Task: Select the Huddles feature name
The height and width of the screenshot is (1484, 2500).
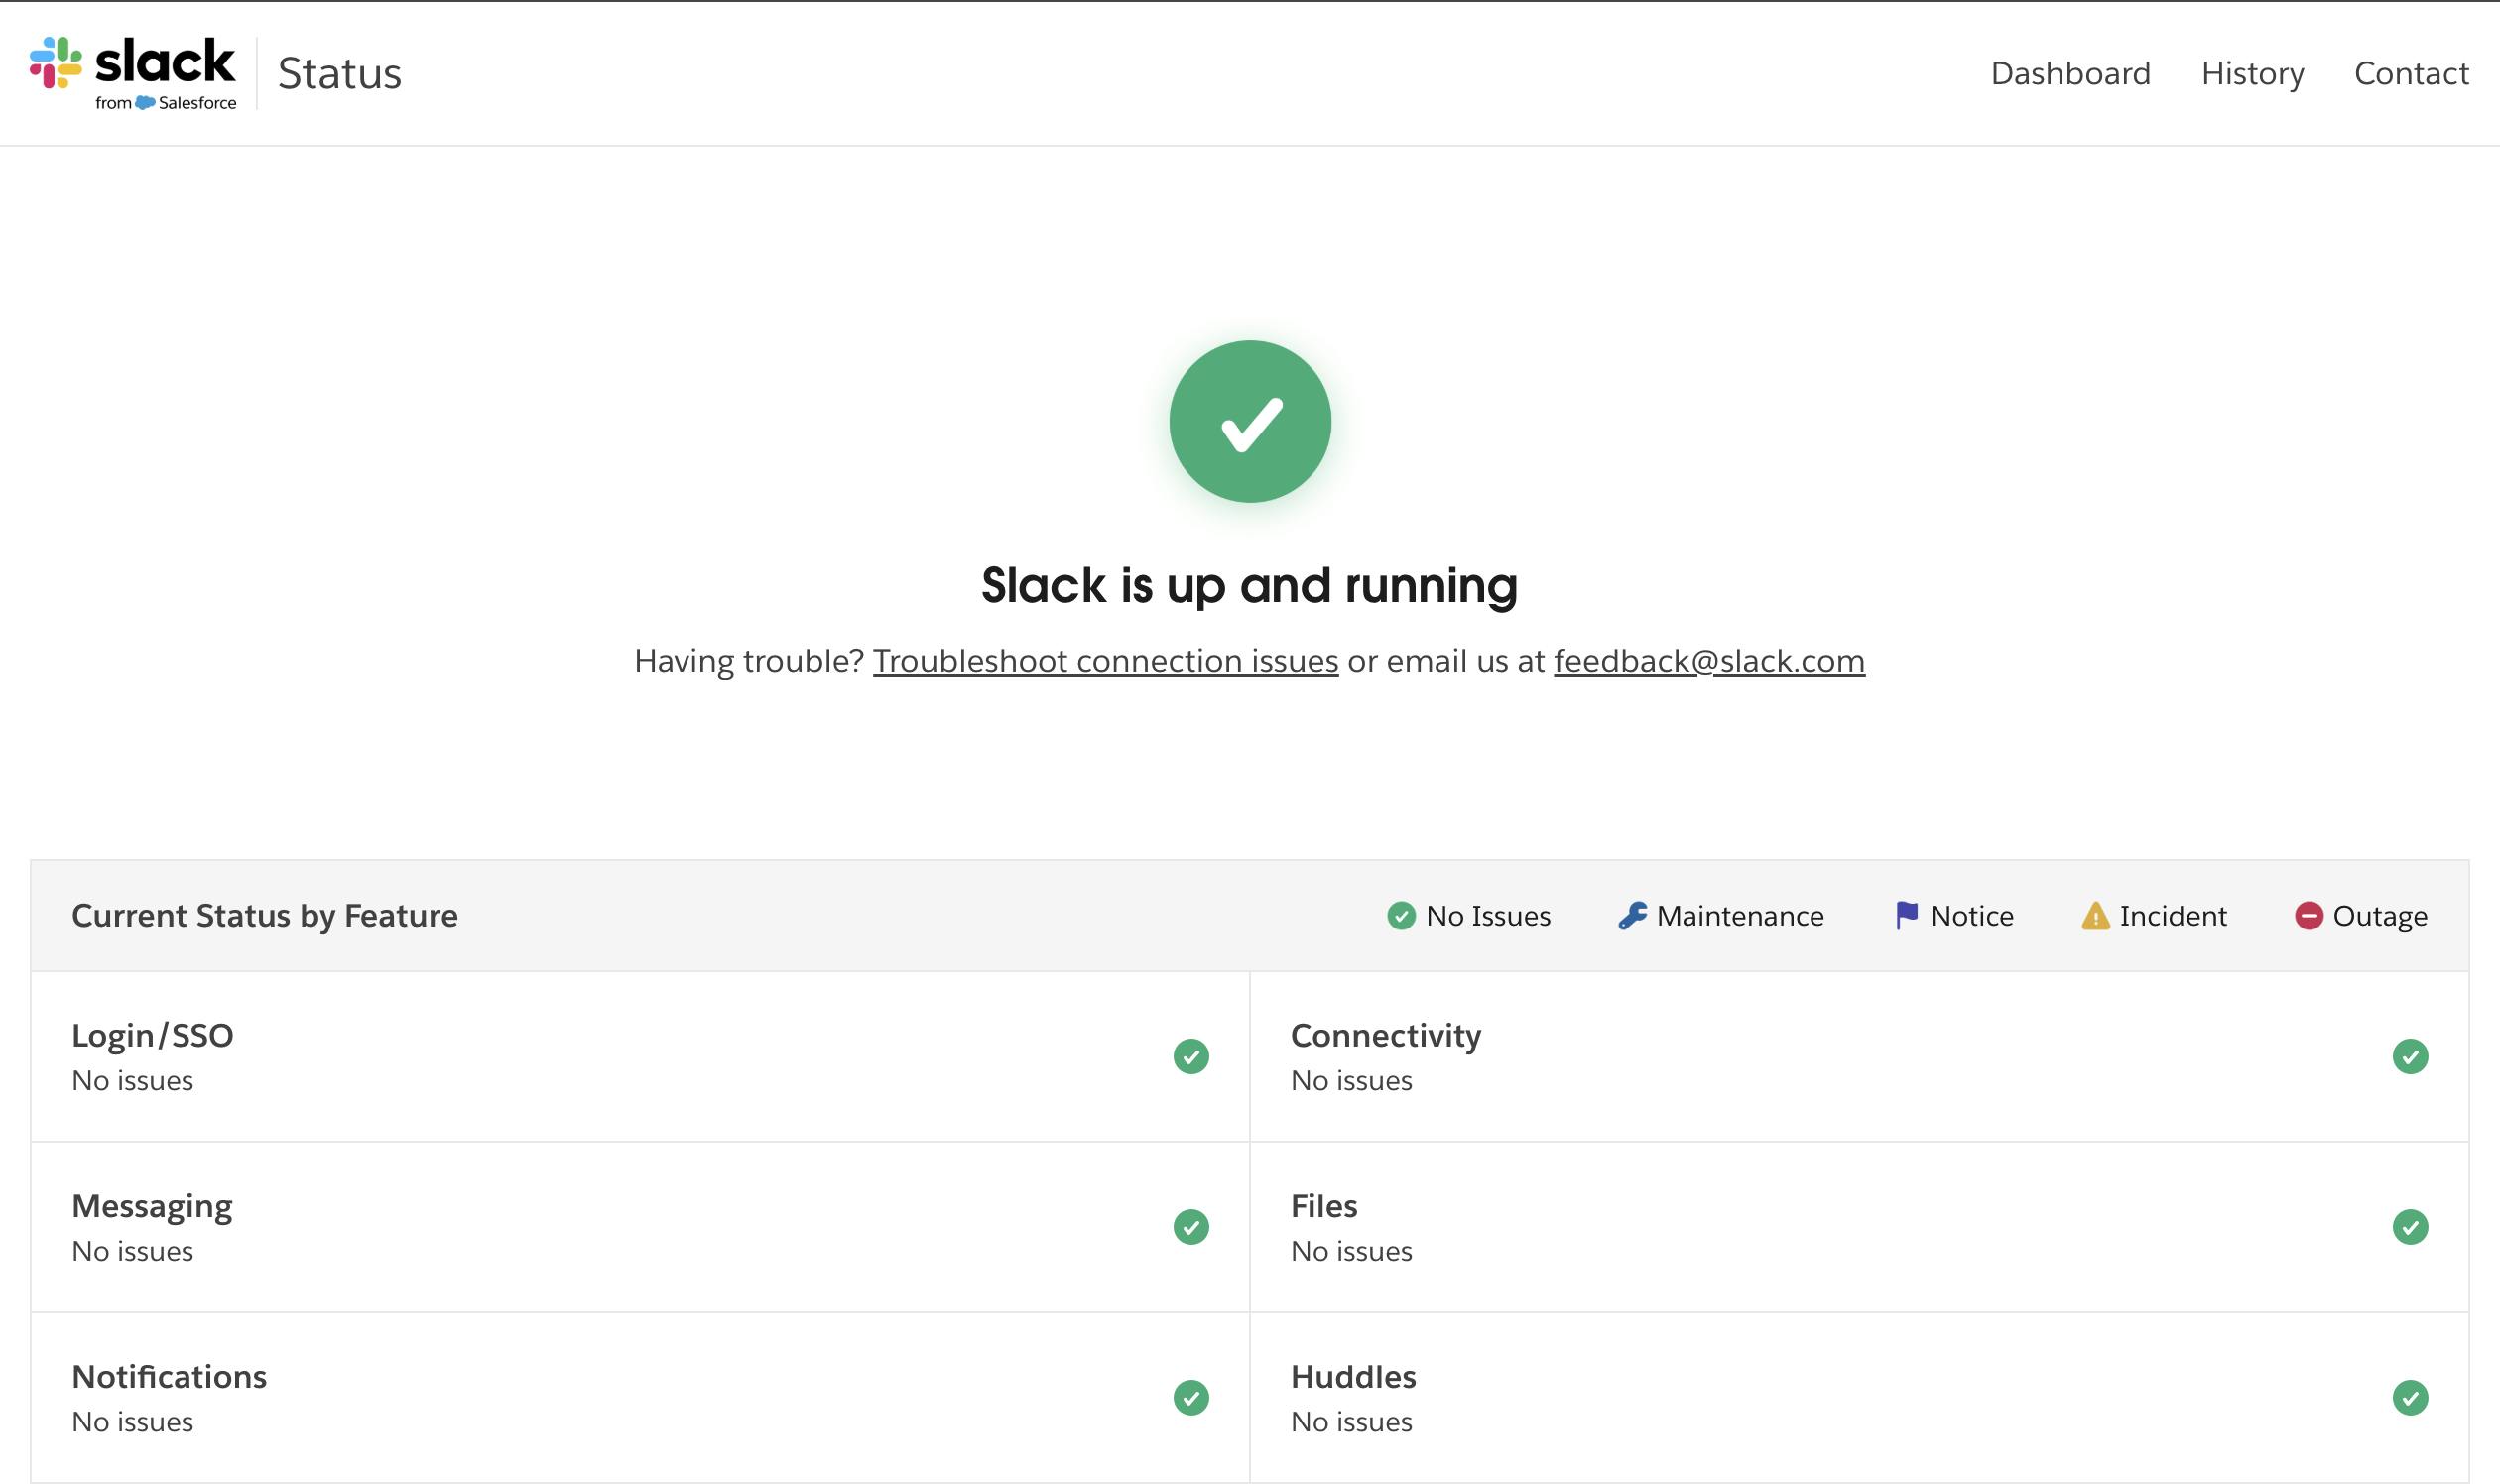Action: click(1353, 1377)
